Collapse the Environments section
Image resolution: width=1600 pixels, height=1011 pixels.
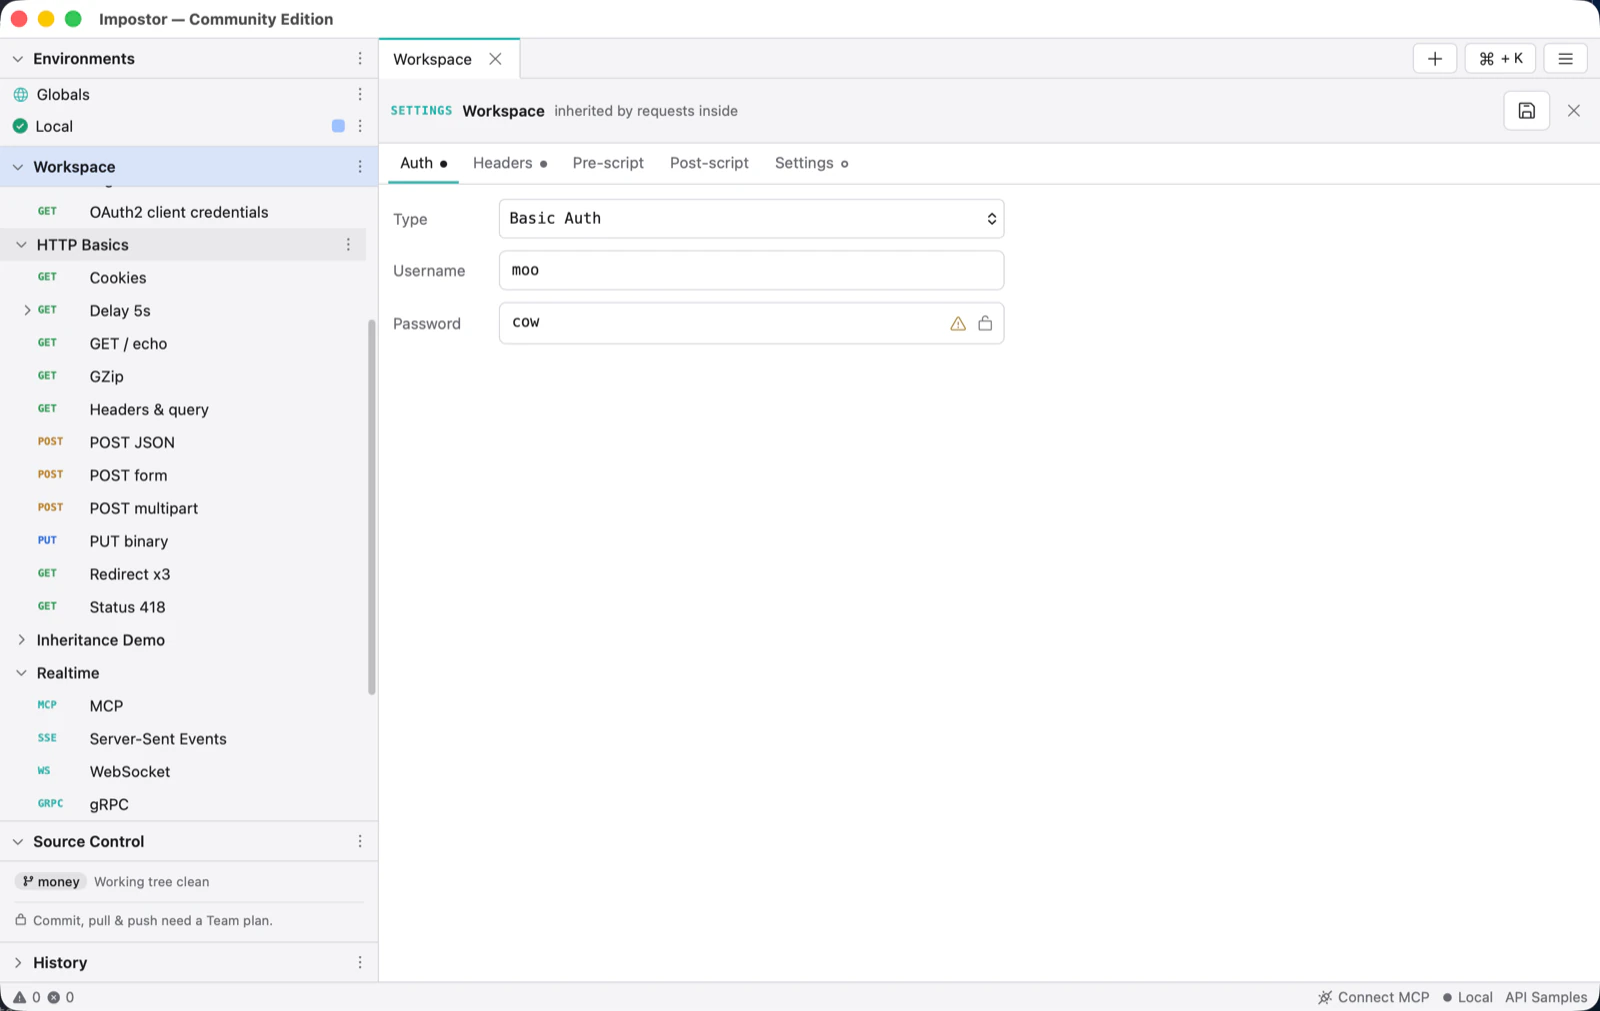pyautogui.click(x=18, y=59)
